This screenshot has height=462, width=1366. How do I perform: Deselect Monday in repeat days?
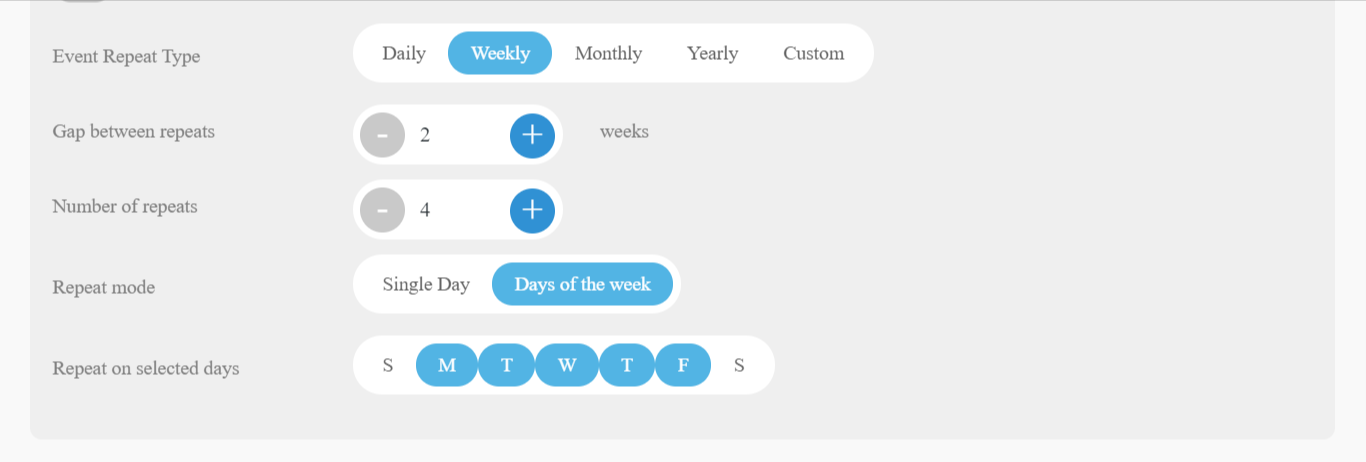point(447,365)
